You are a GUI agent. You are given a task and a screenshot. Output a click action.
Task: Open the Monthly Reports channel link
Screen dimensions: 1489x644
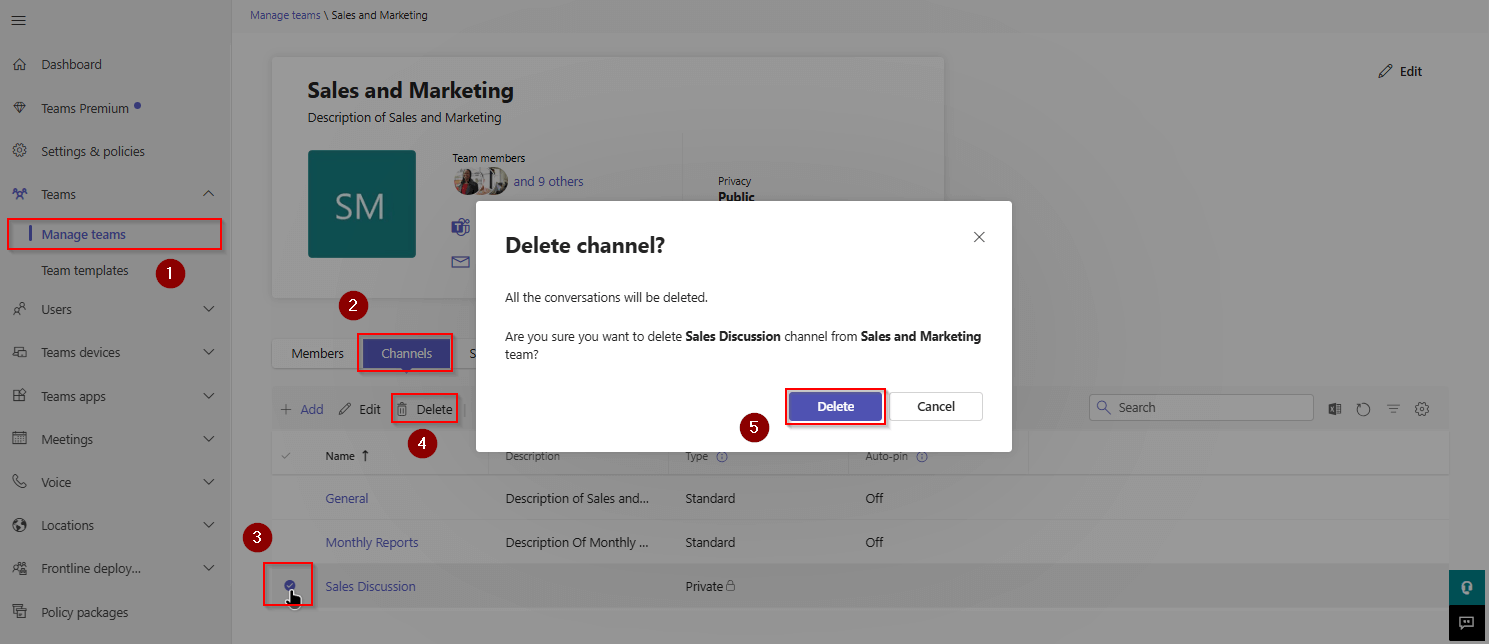pos(372,542)
